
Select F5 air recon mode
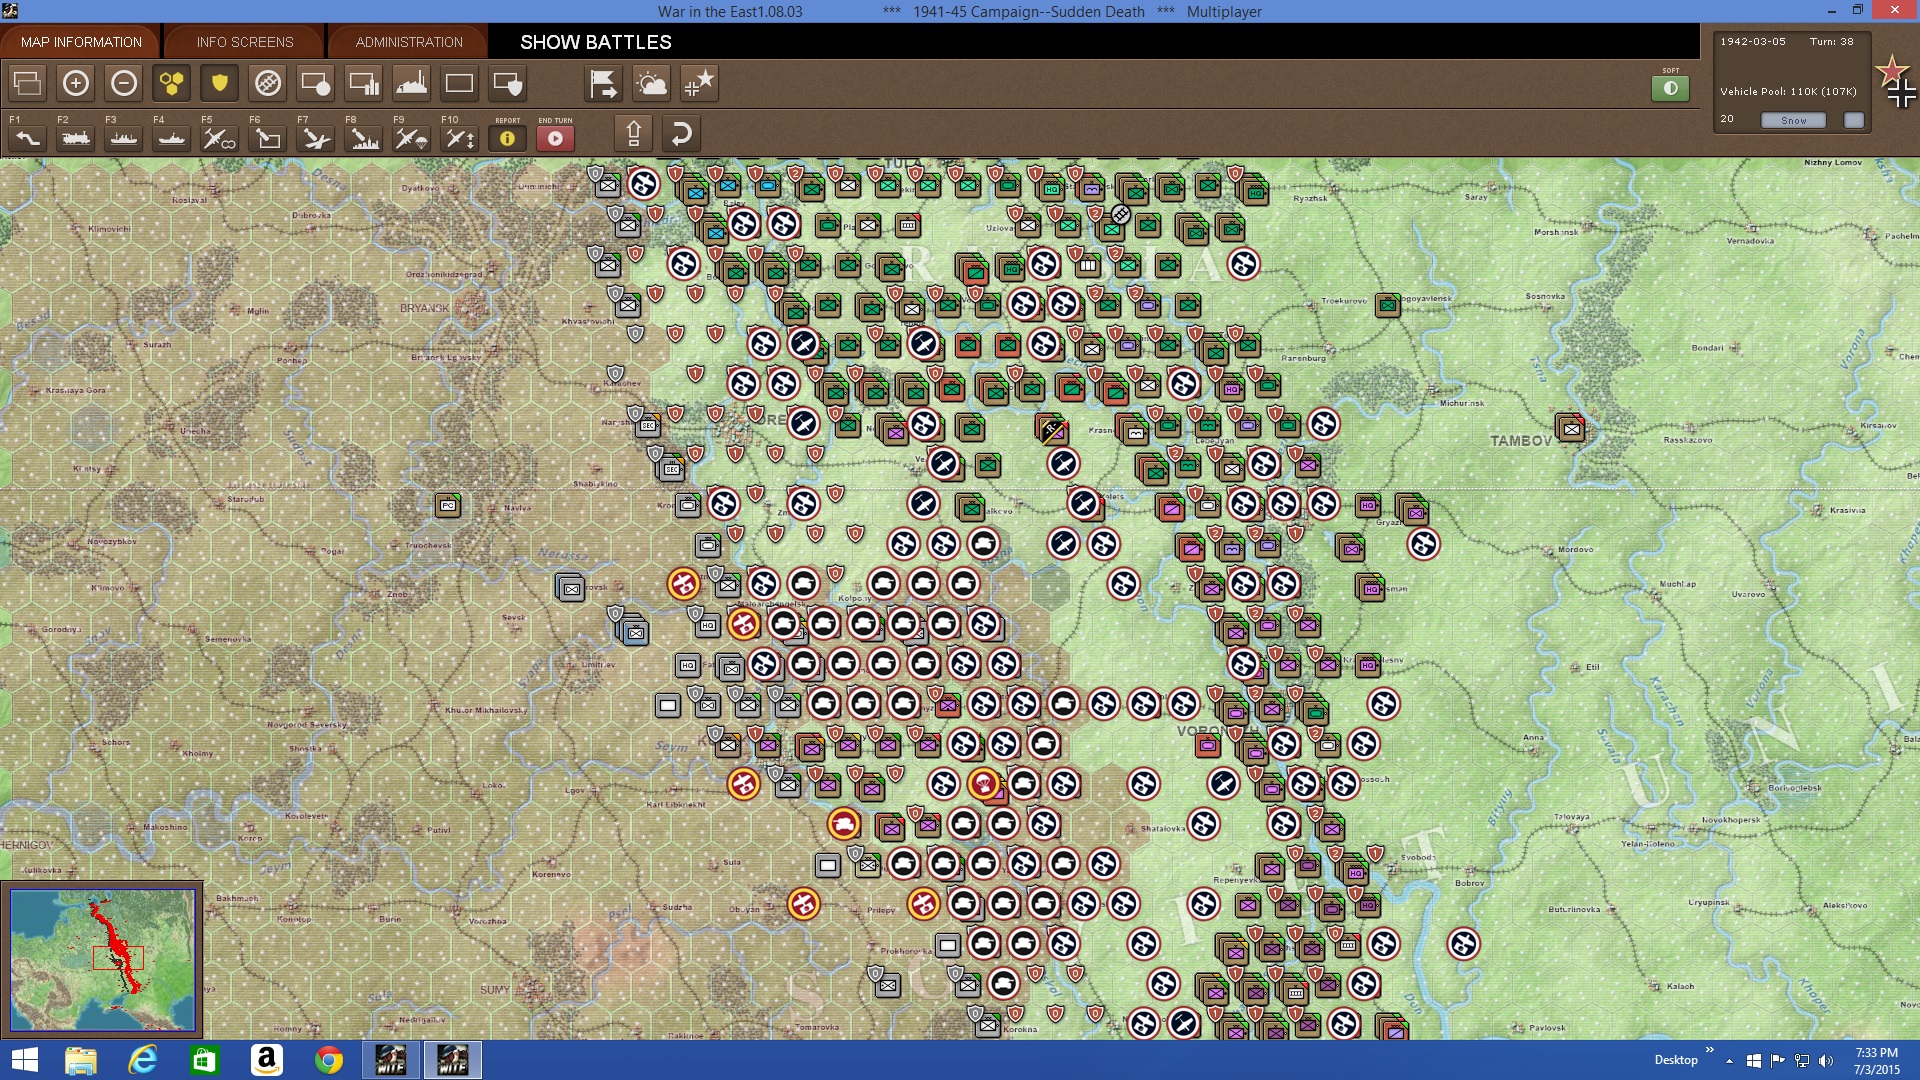coord(220,138)
